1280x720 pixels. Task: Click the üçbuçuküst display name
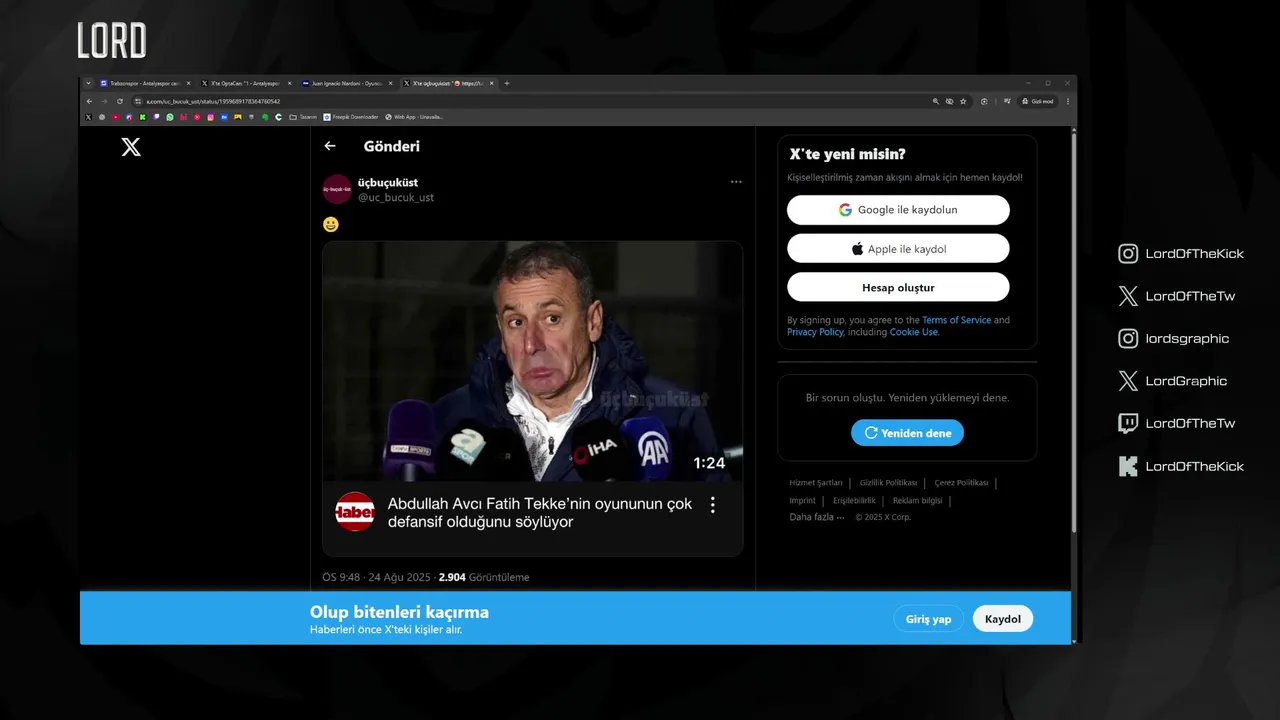(x=388, y=182)
